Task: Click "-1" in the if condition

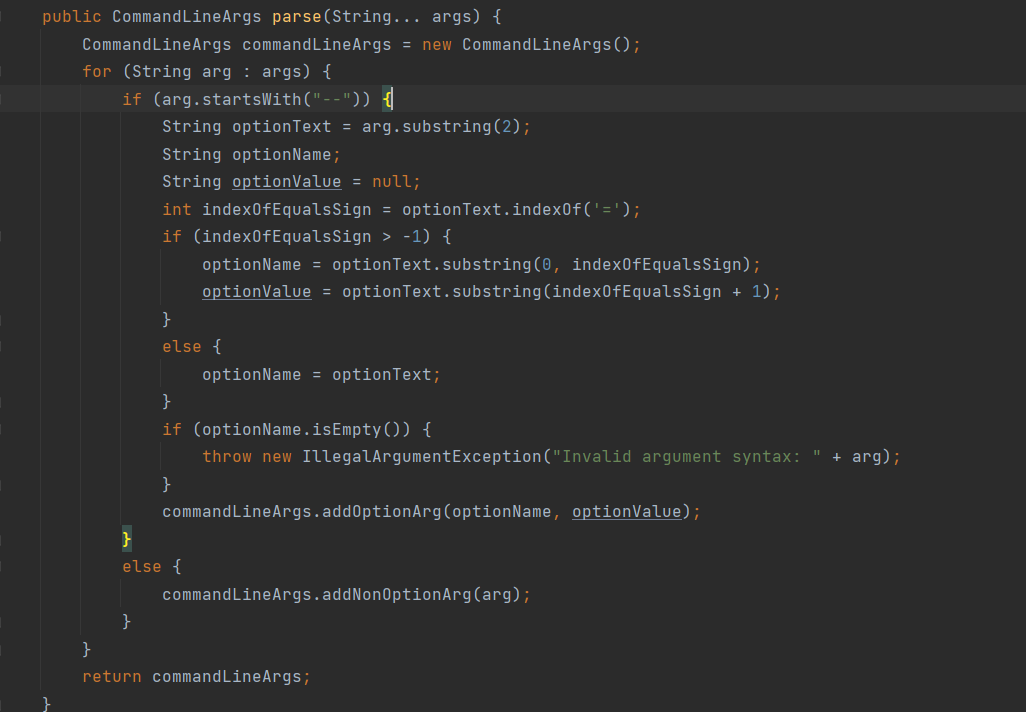Action: 412,236
